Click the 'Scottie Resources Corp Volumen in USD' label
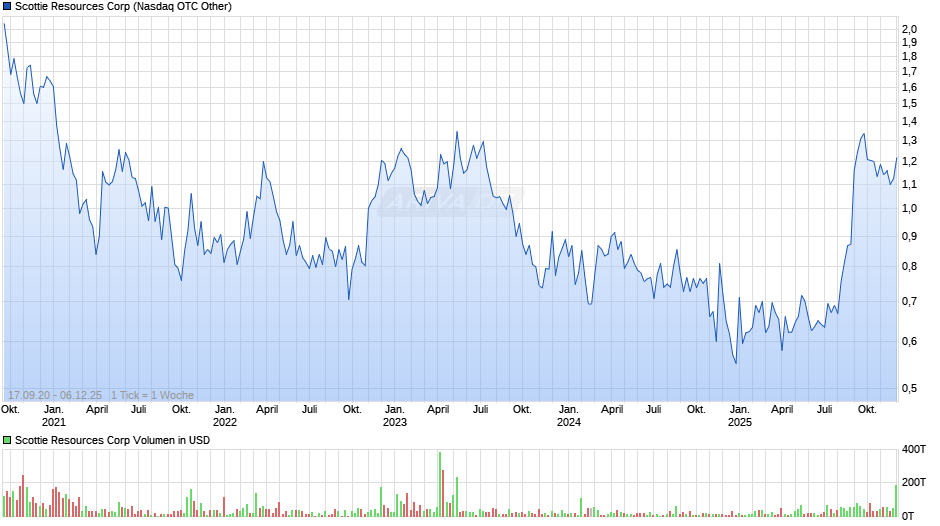The width and height of the screenshot is (940, 526). [113, 440]
